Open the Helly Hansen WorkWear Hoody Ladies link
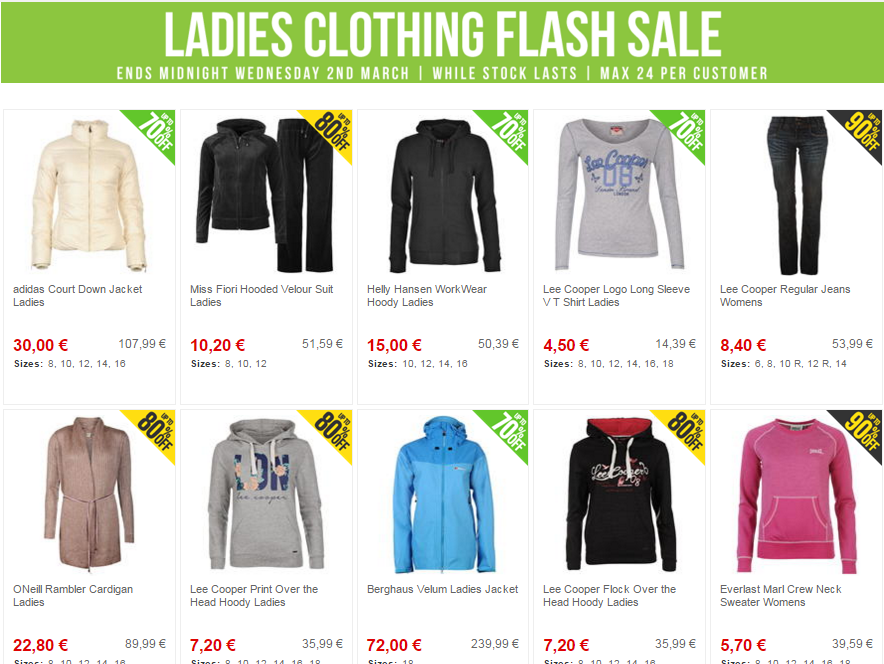Screen dimensions: 884x664 coord(427,295)
